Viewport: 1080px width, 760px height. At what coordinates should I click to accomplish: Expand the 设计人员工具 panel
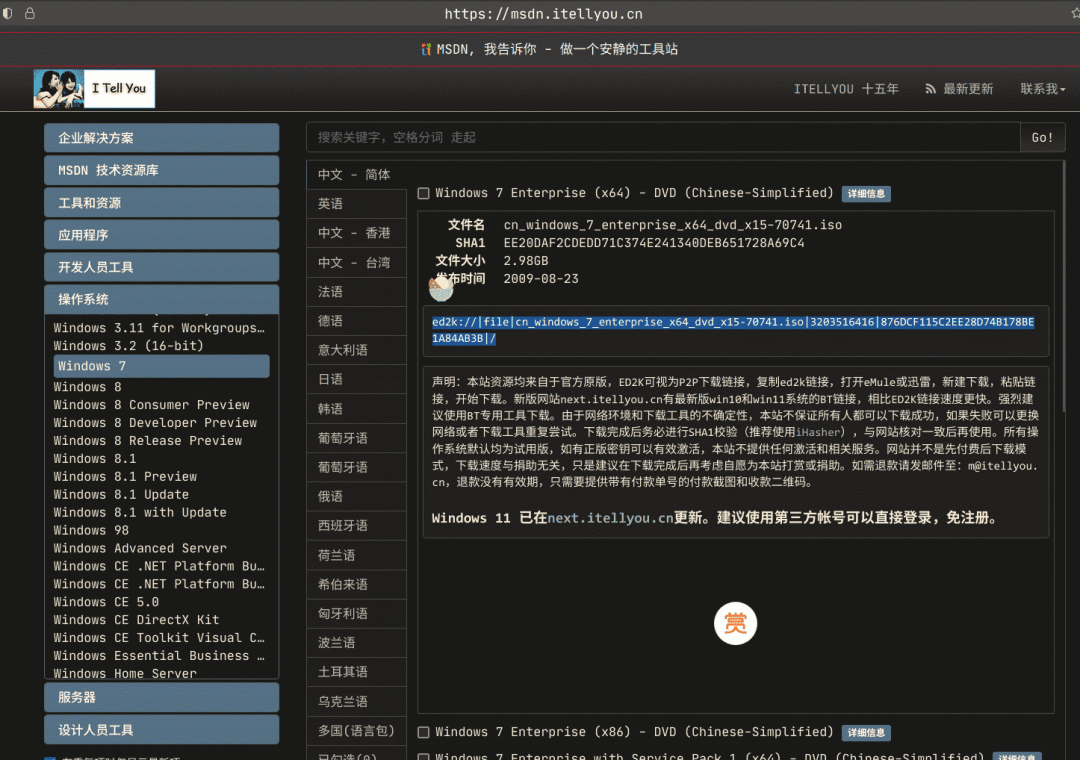point(161,730)
